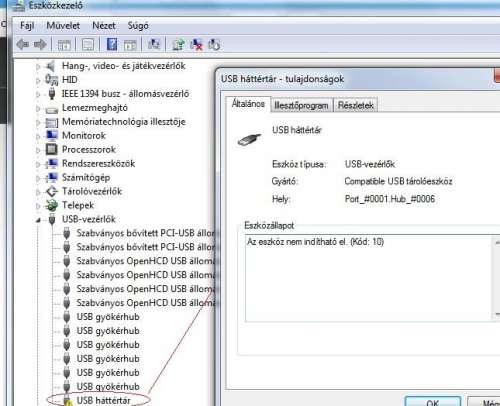
Task: Open the Súgó menu
Action: pyautogui.click(x=138, y=26)
